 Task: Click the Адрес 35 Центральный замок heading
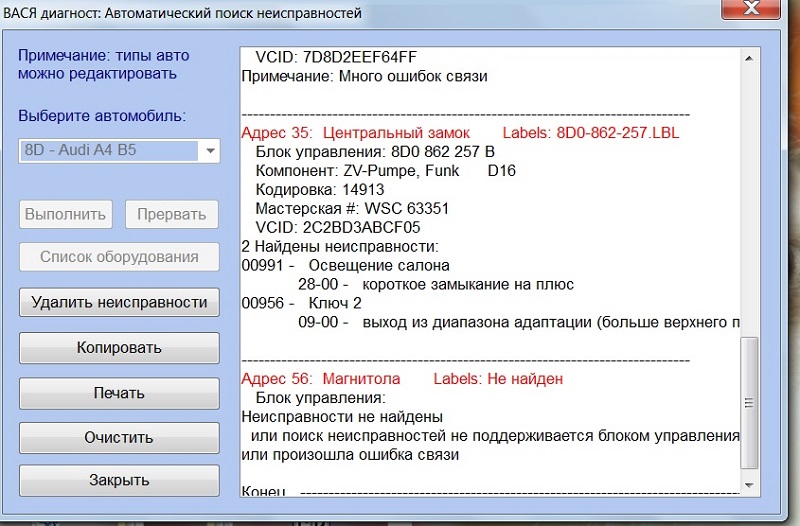tap(356, 133)
